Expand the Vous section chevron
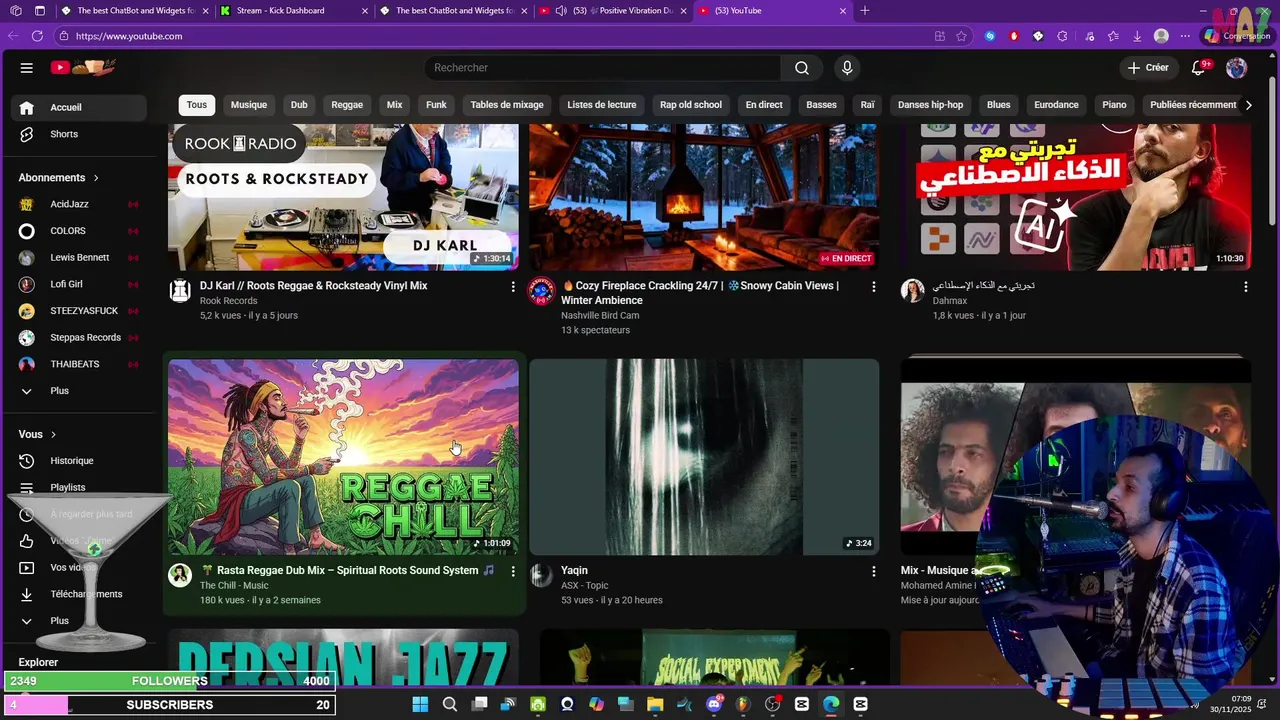The image size is (1280, 720). (x=53, y=435)
